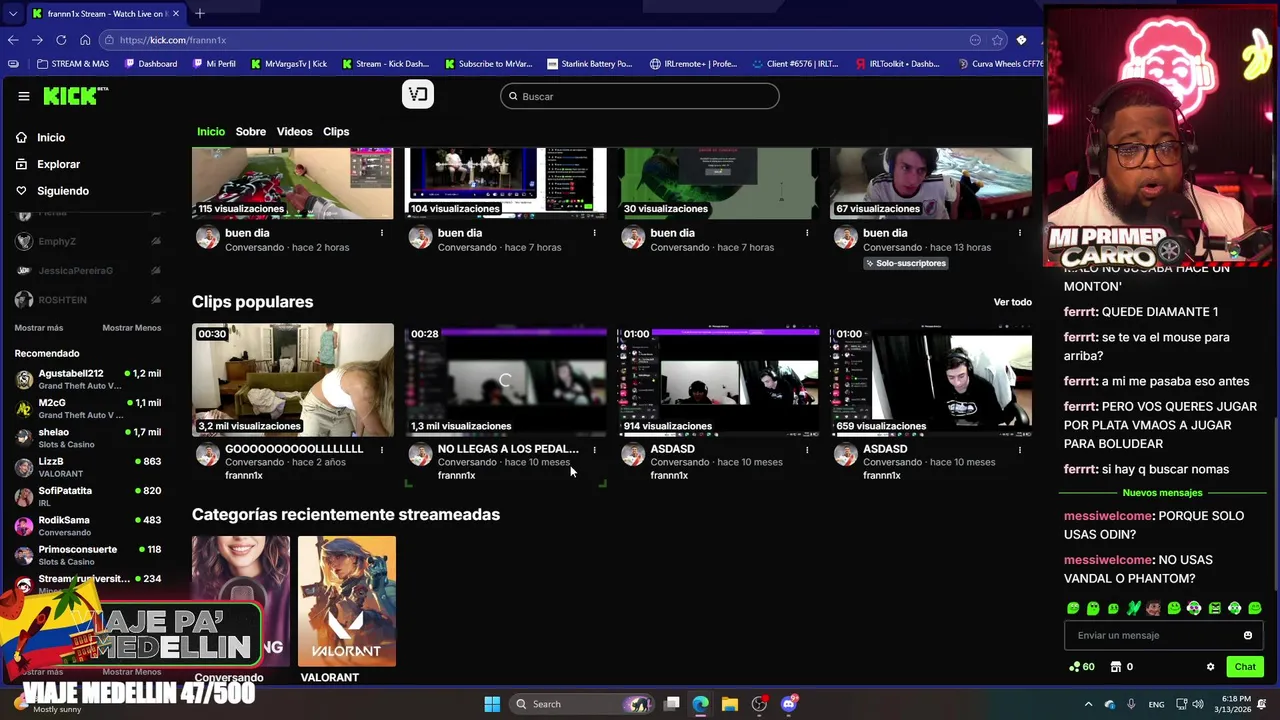The height and width of the screenshot is (720, 1280).
Task: Click Ver todo for Clips populares
Action: 1012,302
